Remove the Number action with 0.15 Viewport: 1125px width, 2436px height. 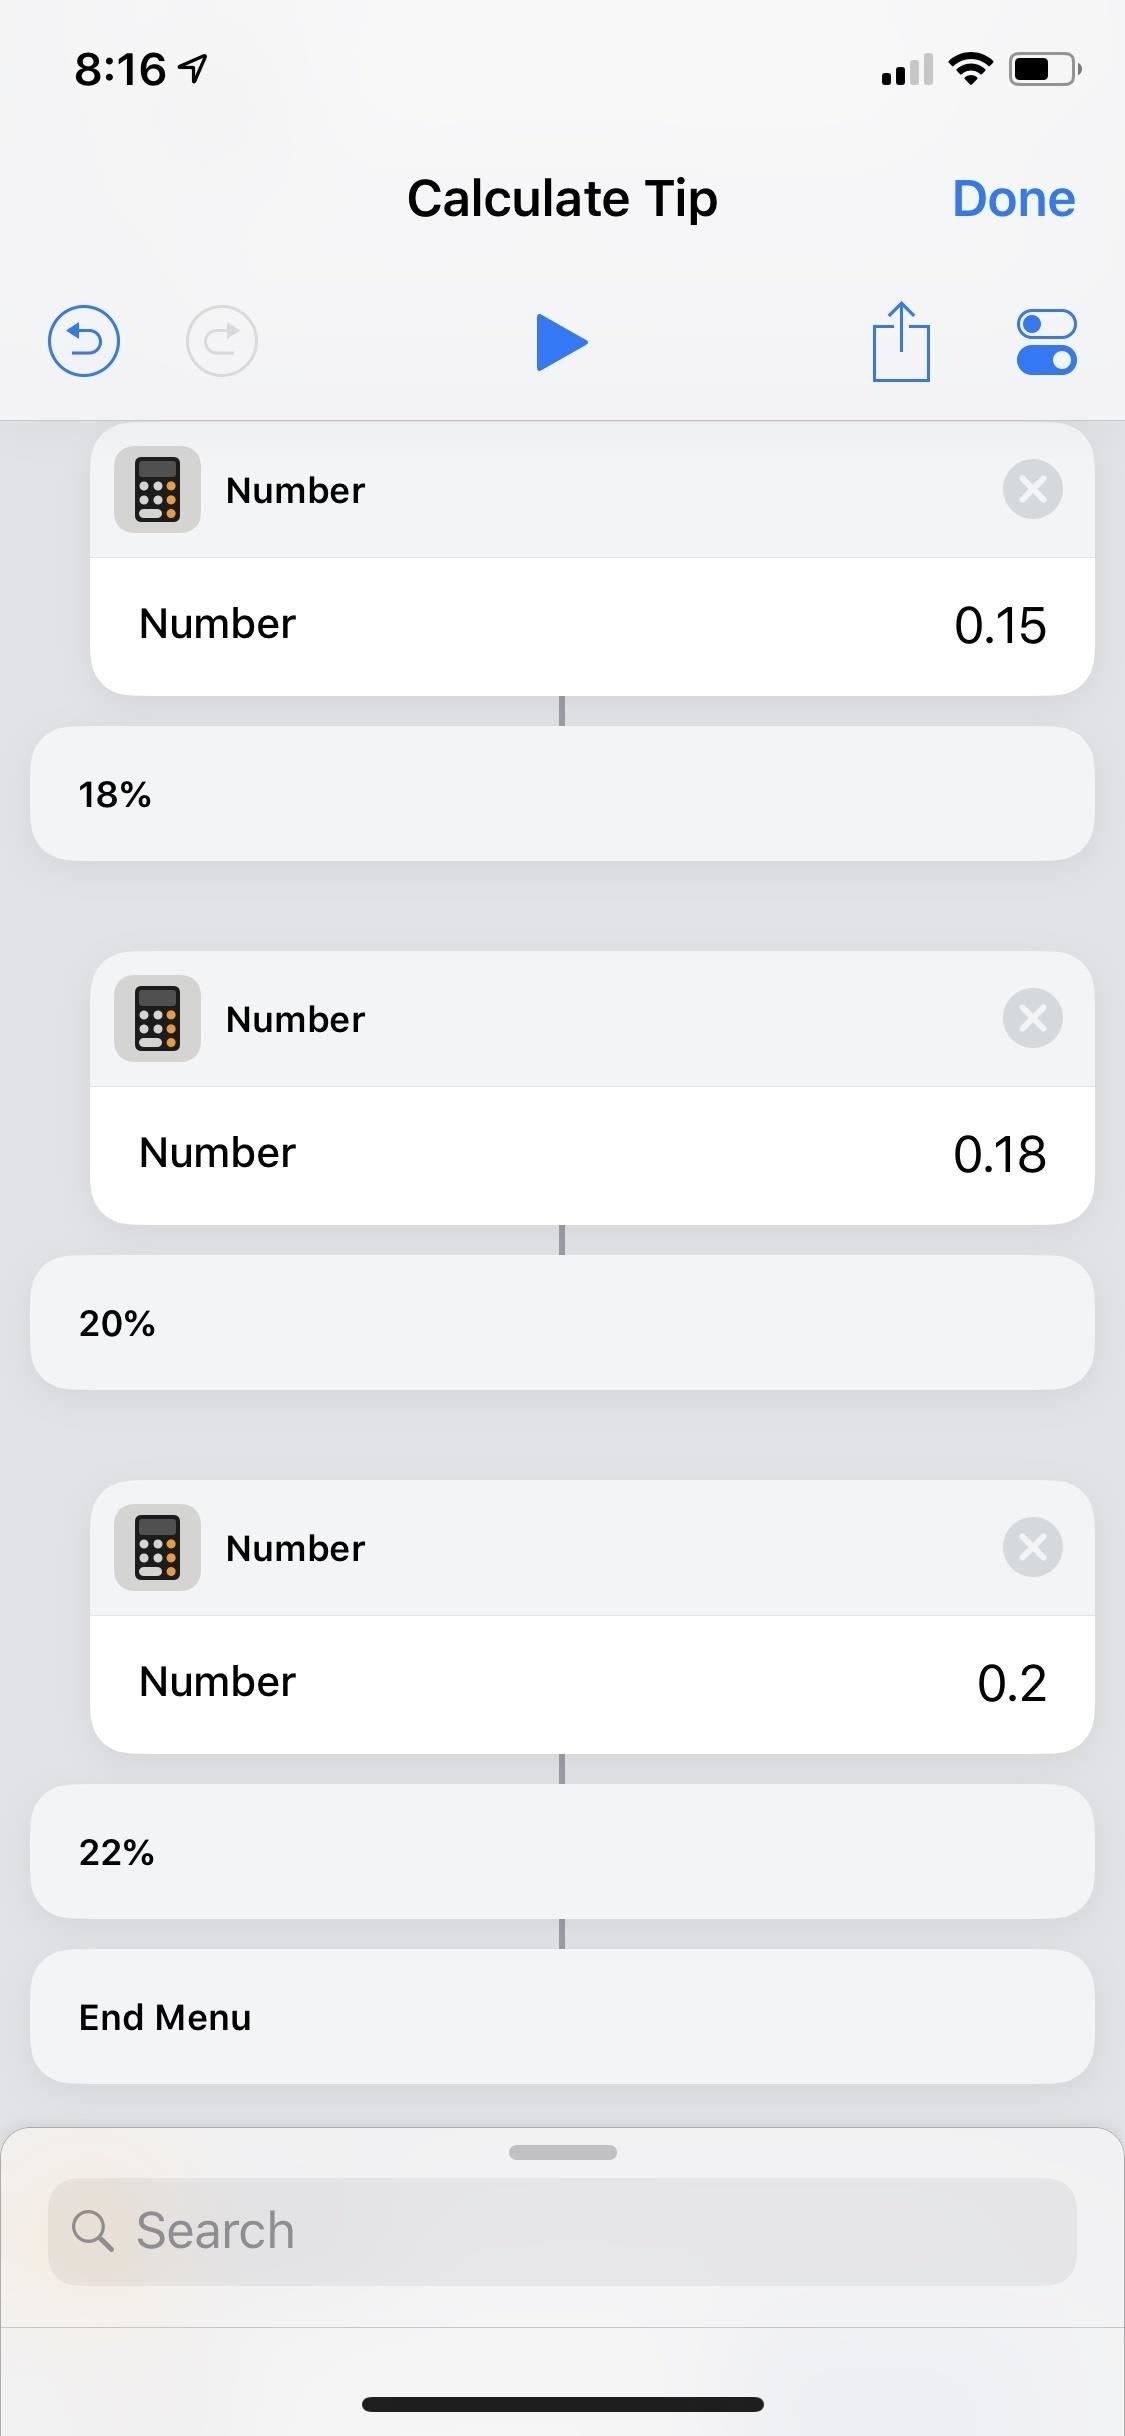(1032, 489)
